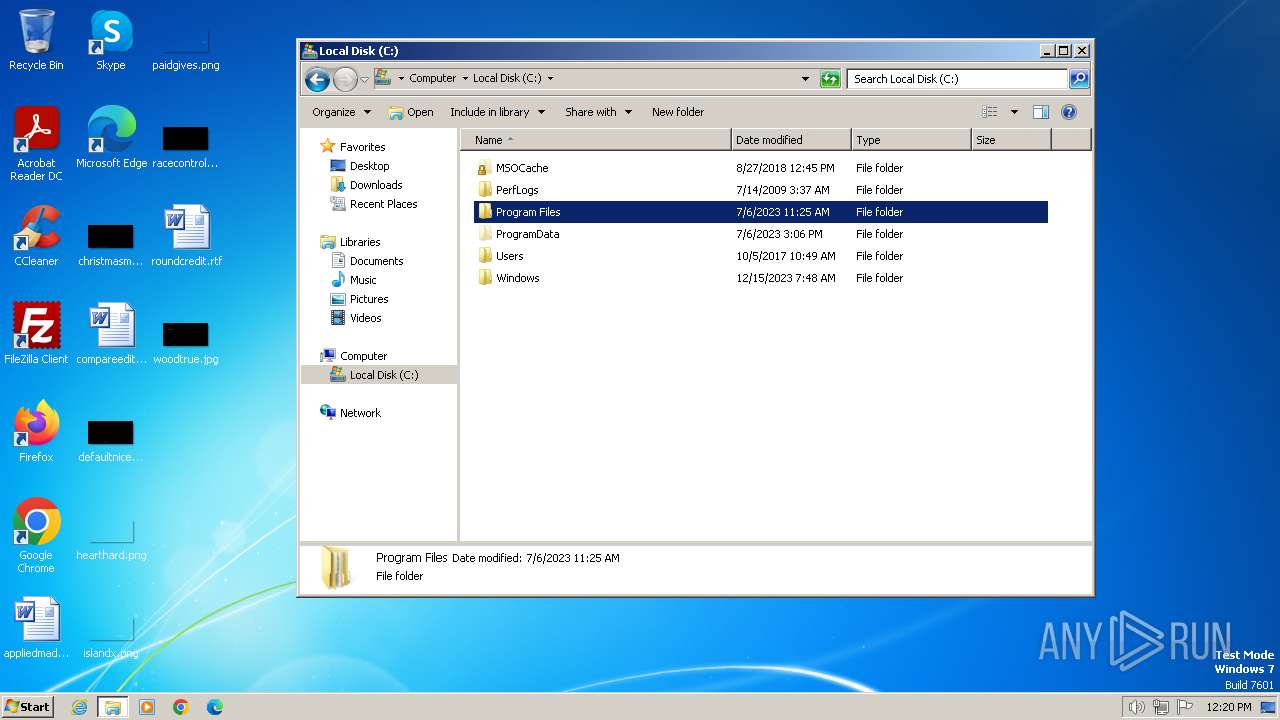Image resolution: width=1280 pixels, height=720 pixels.
Task: Select the paidgives.png desktop file
Action: click(x=186, y=48)
